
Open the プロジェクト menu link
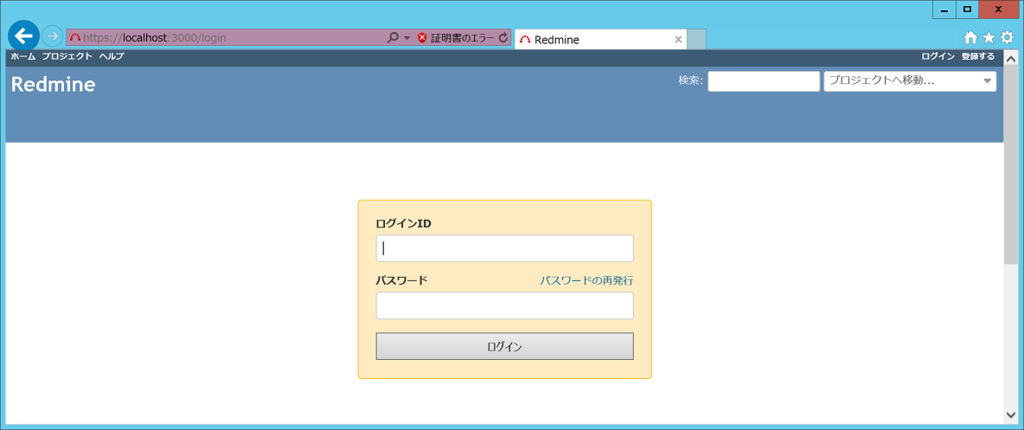pyautogui.click(x=67, y=57)
